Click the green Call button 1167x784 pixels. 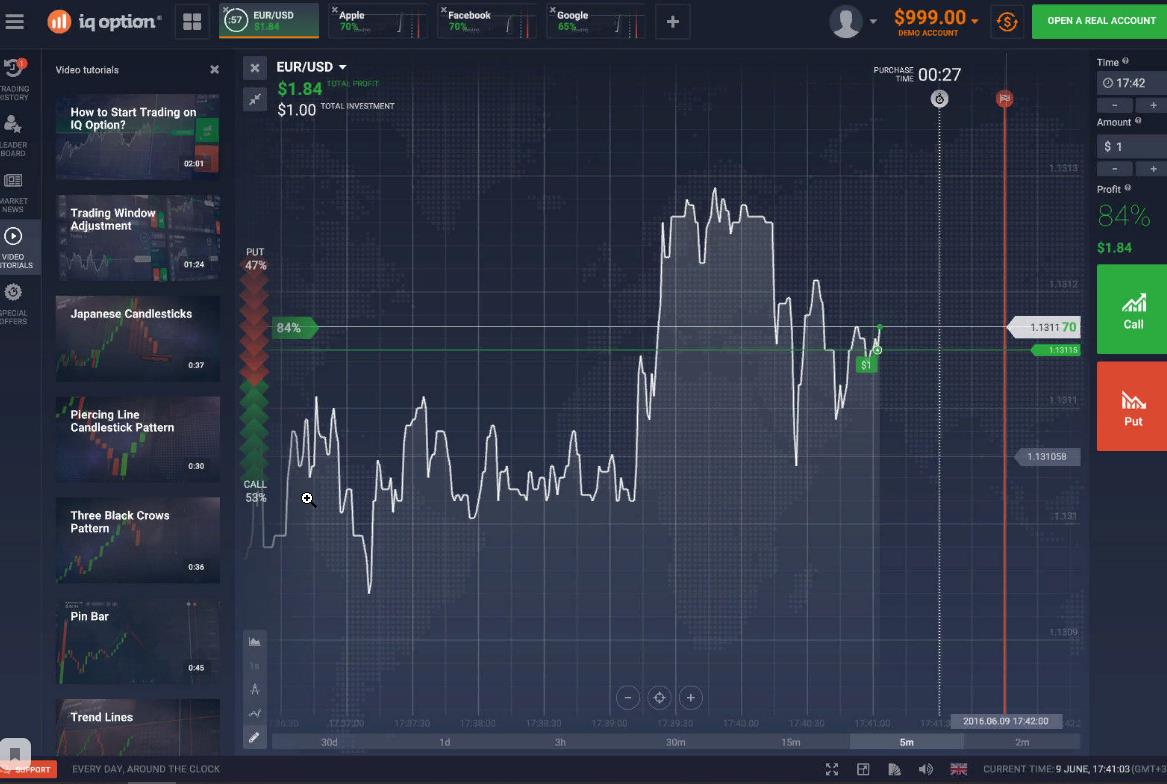pos(1132,309)
